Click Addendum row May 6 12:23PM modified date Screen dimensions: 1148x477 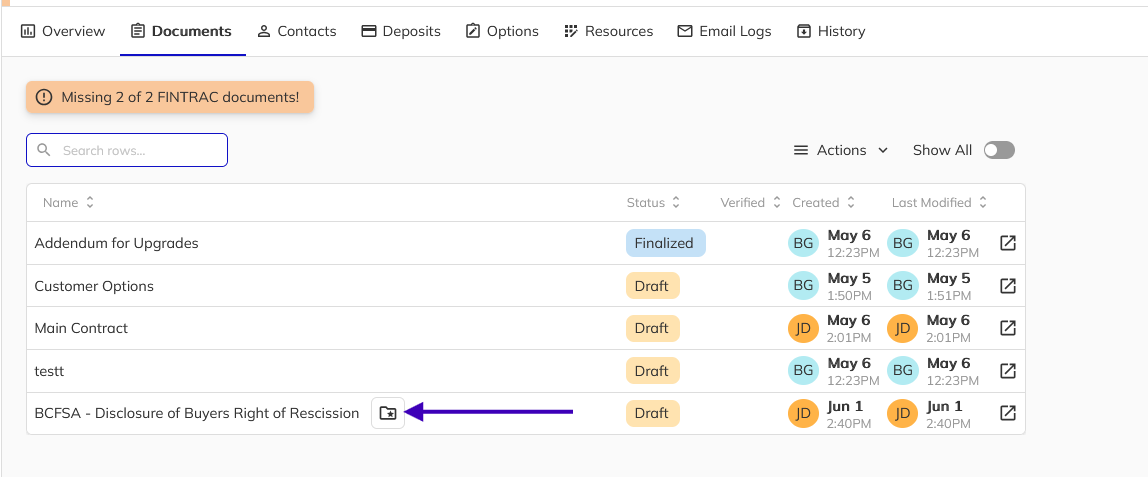click(x=953, y=244)
